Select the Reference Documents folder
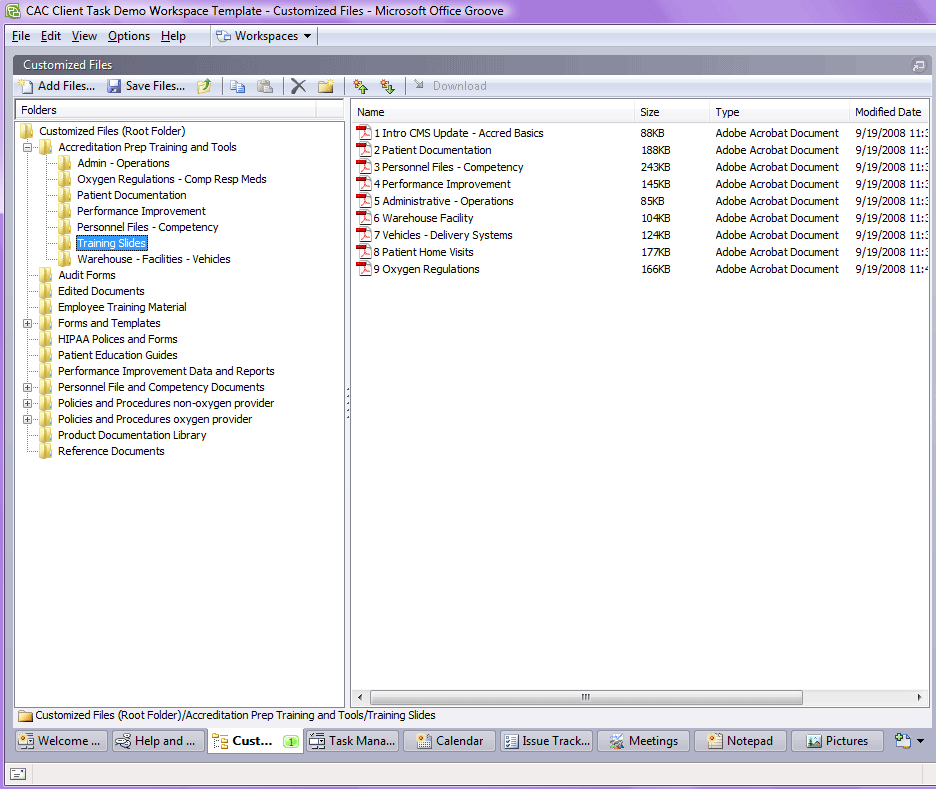The image size is (936, 789). 111,451
